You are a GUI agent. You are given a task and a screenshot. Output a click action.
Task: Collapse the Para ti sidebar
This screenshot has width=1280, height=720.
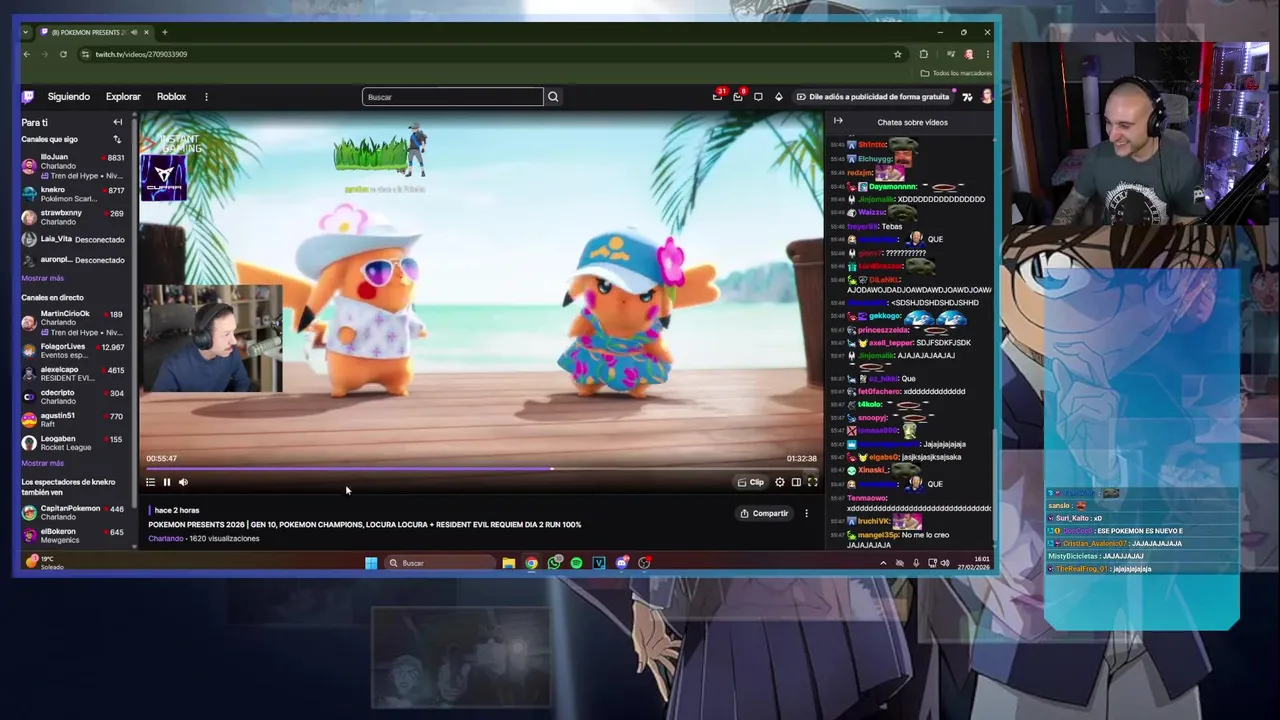(x=117, y=122)
